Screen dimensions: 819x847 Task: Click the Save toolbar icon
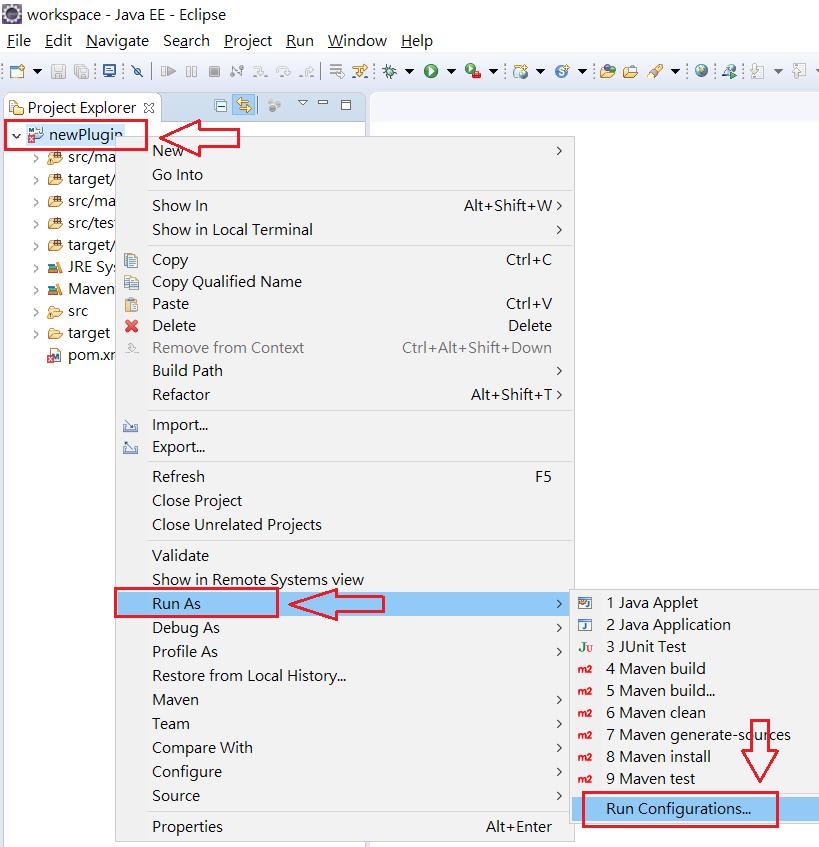pyautogui.click(x=58, y=71)
